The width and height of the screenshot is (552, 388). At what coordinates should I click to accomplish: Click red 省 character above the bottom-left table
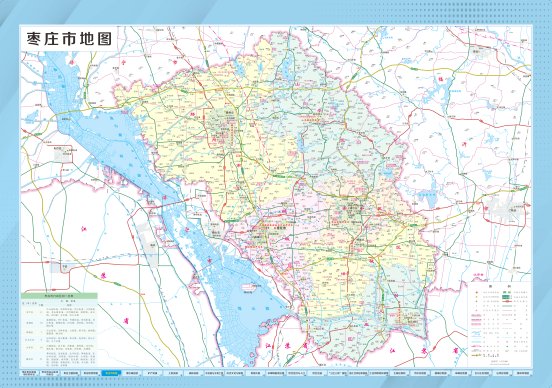point(126,321)
